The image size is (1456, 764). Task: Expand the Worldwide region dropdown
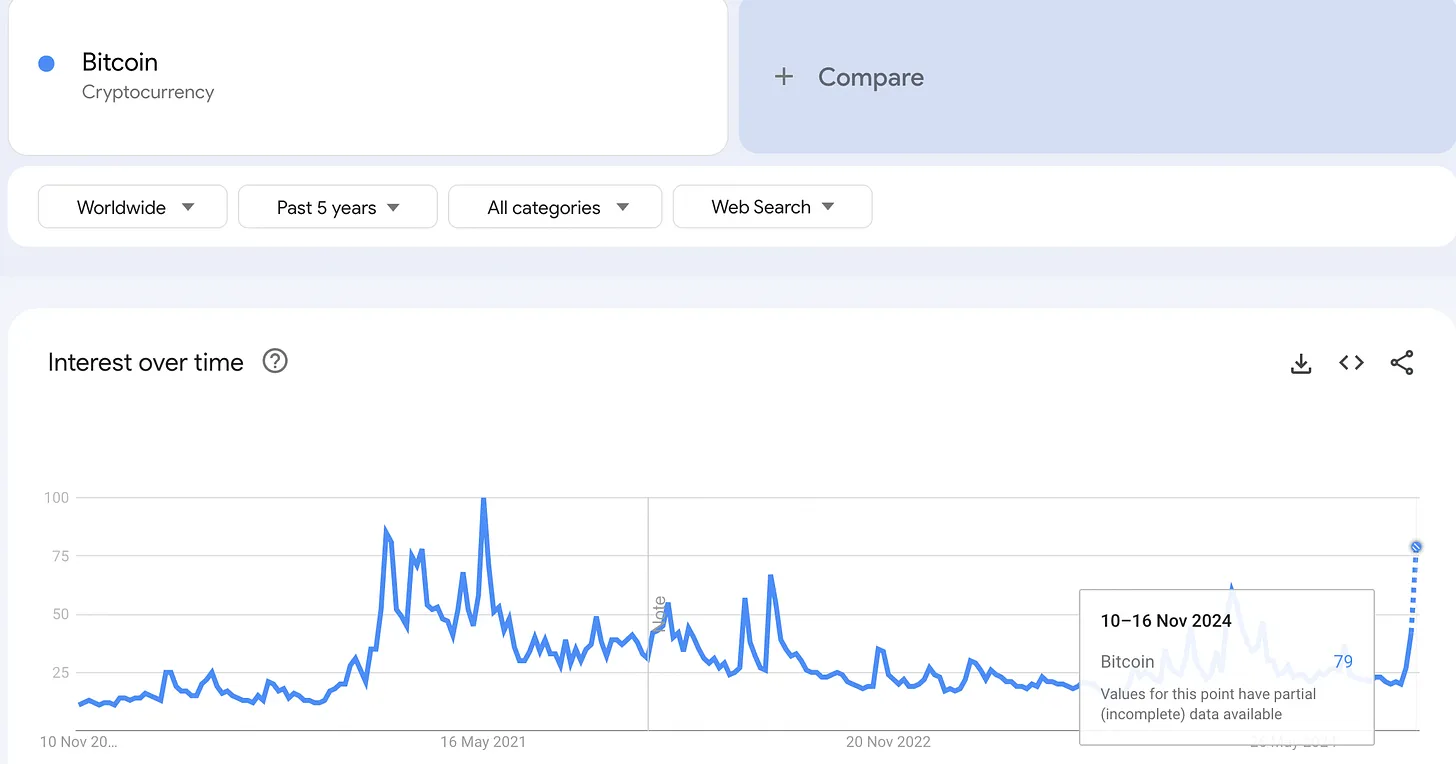point(133,207)
